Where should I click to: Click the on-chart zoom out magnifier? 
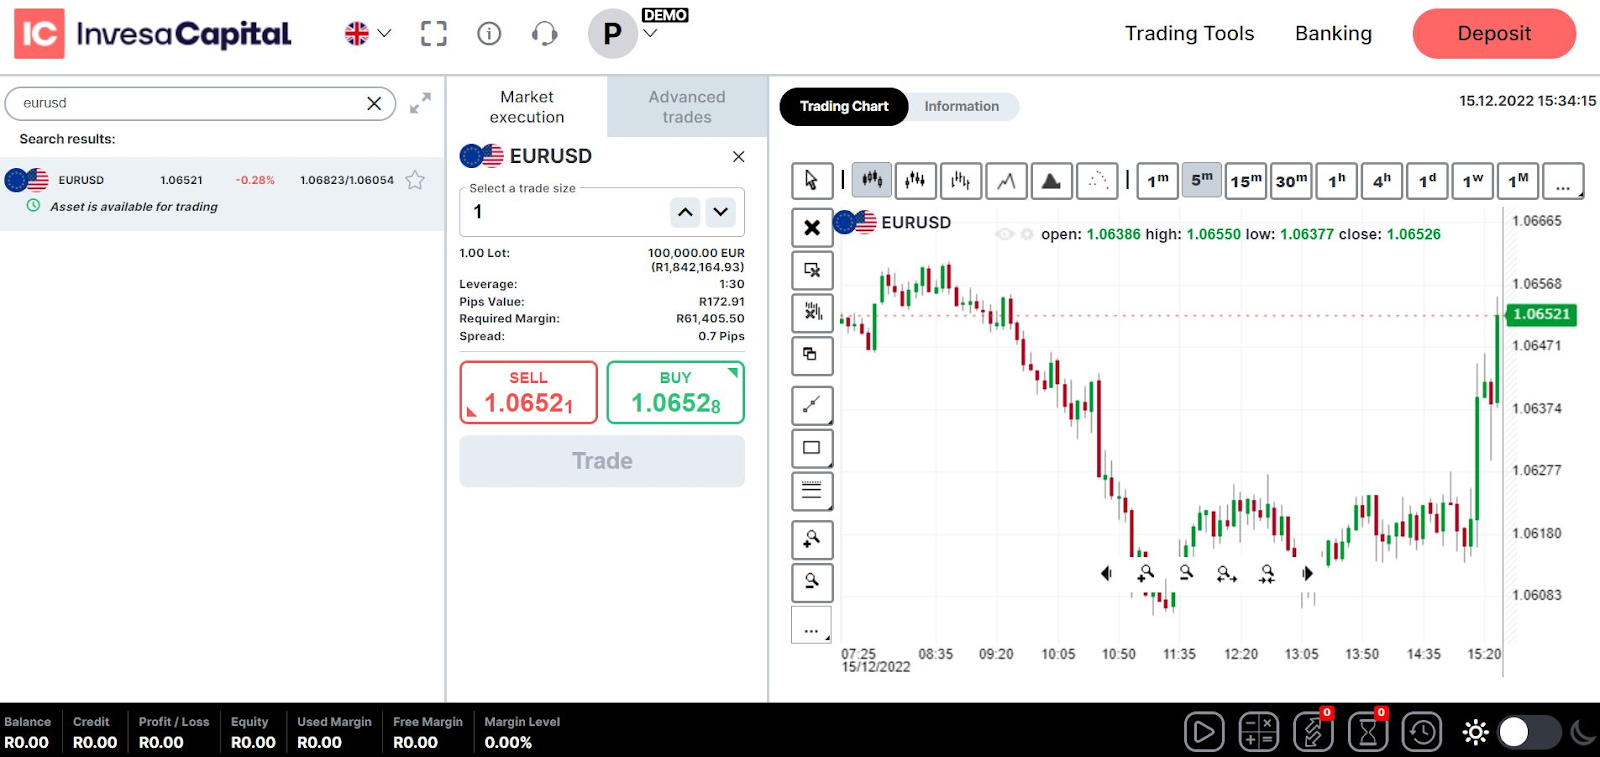(x=1186, y=573)
